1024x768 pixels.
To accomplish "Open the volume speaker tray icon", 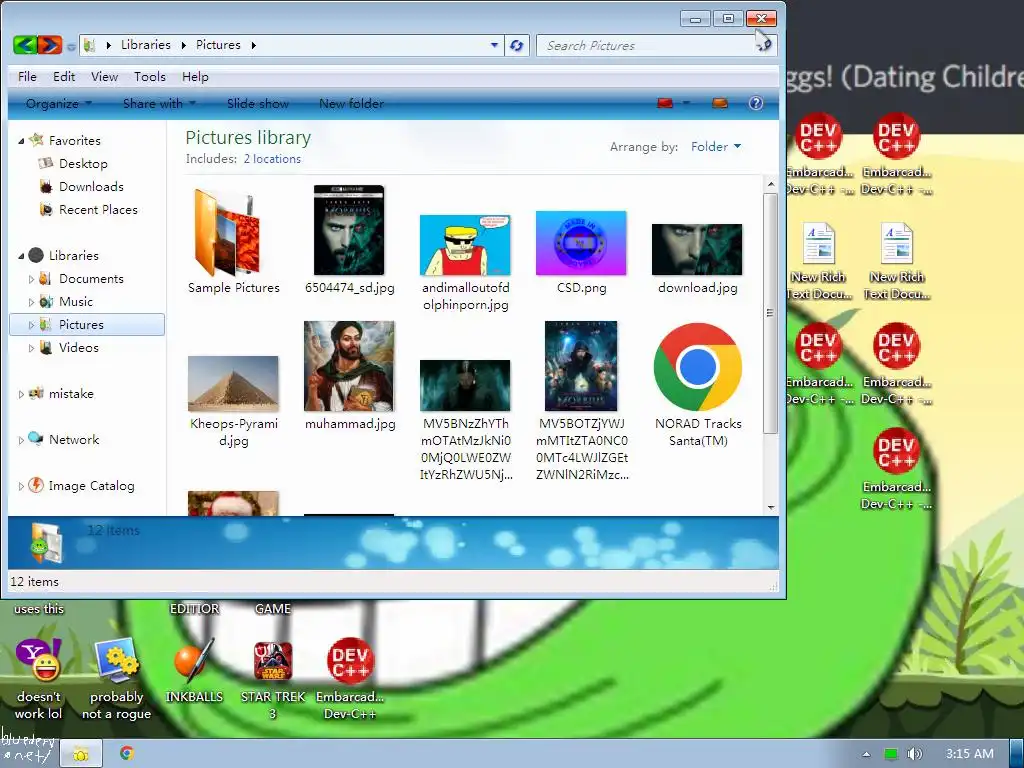I will (x=914, y=754).
